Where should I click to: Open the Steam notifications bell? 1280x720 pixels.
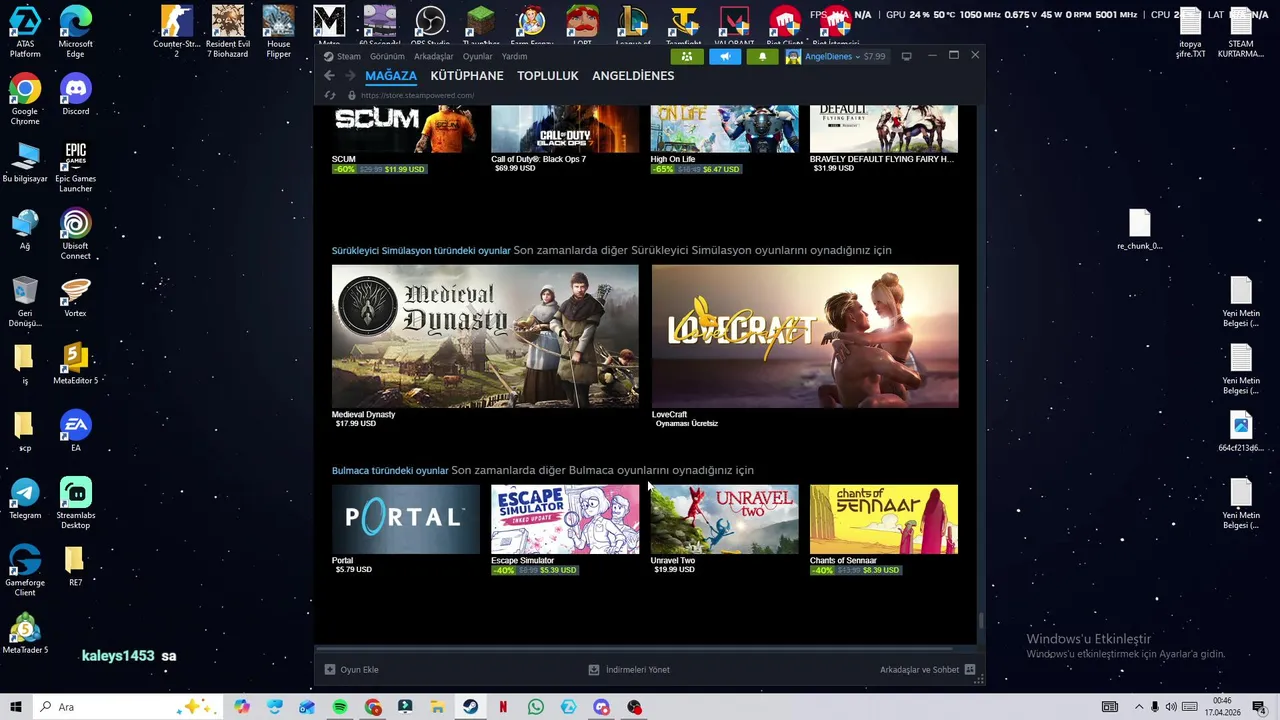[x=762, y=56]
